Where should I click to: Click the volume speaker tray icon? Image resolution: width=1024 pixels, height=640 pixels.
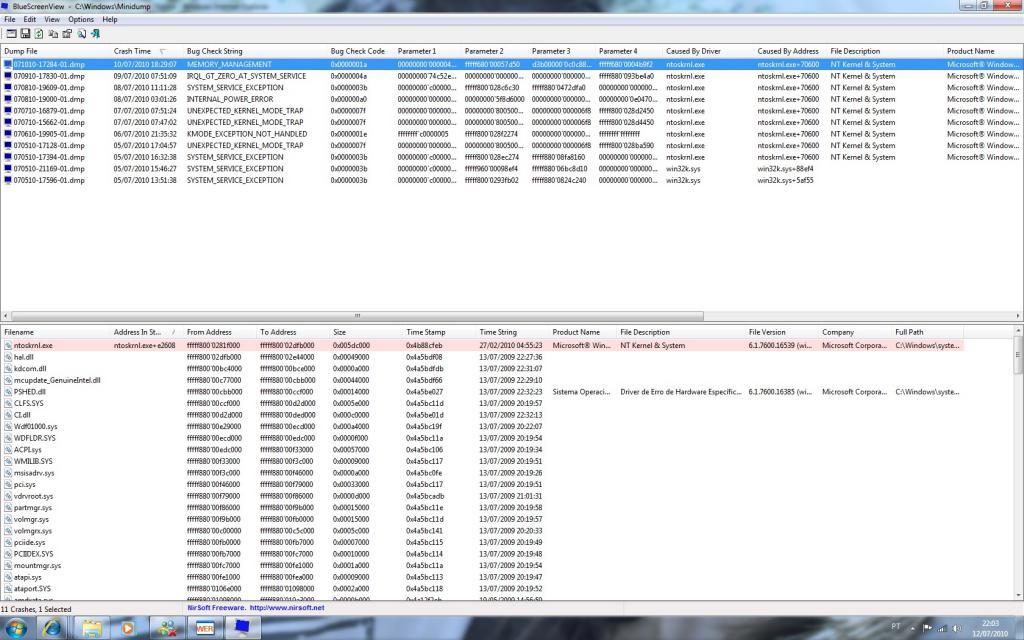958,628
